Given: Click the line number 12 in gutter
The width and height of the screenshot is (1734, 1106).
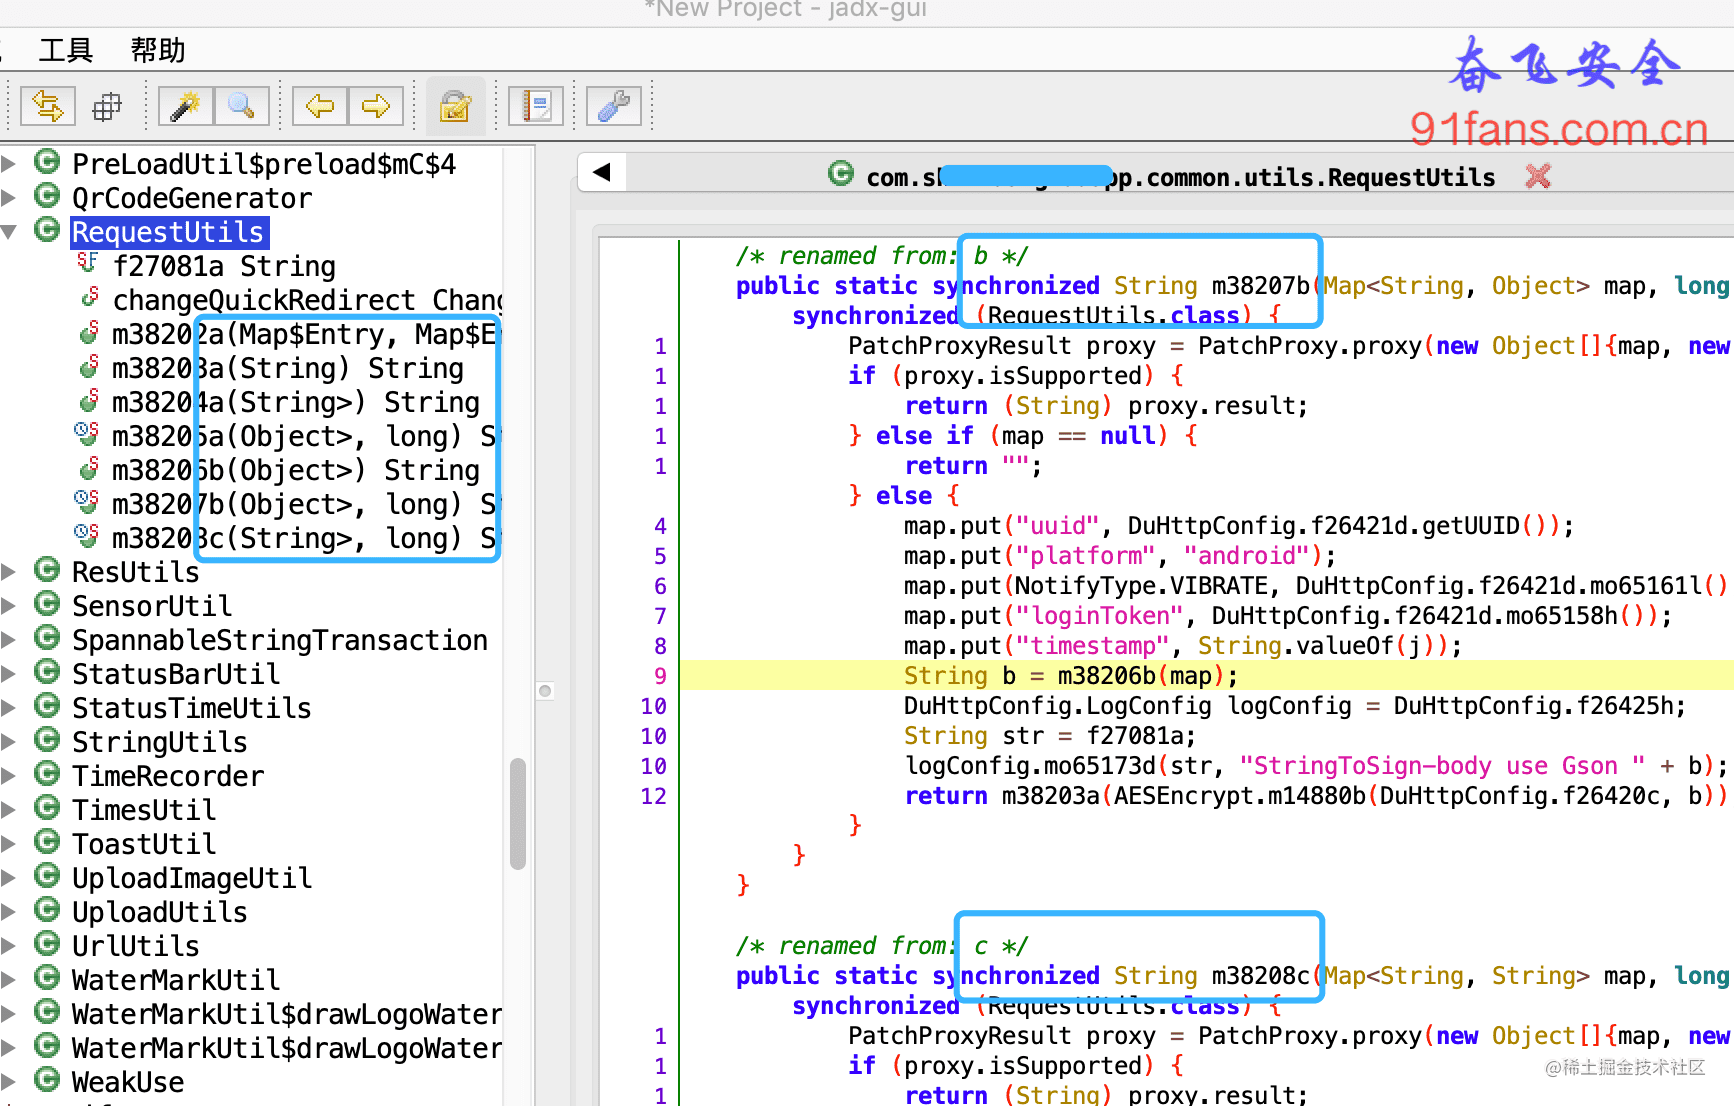Looking at the screenshot, I should pyautogui.click(x=653, y=796).
